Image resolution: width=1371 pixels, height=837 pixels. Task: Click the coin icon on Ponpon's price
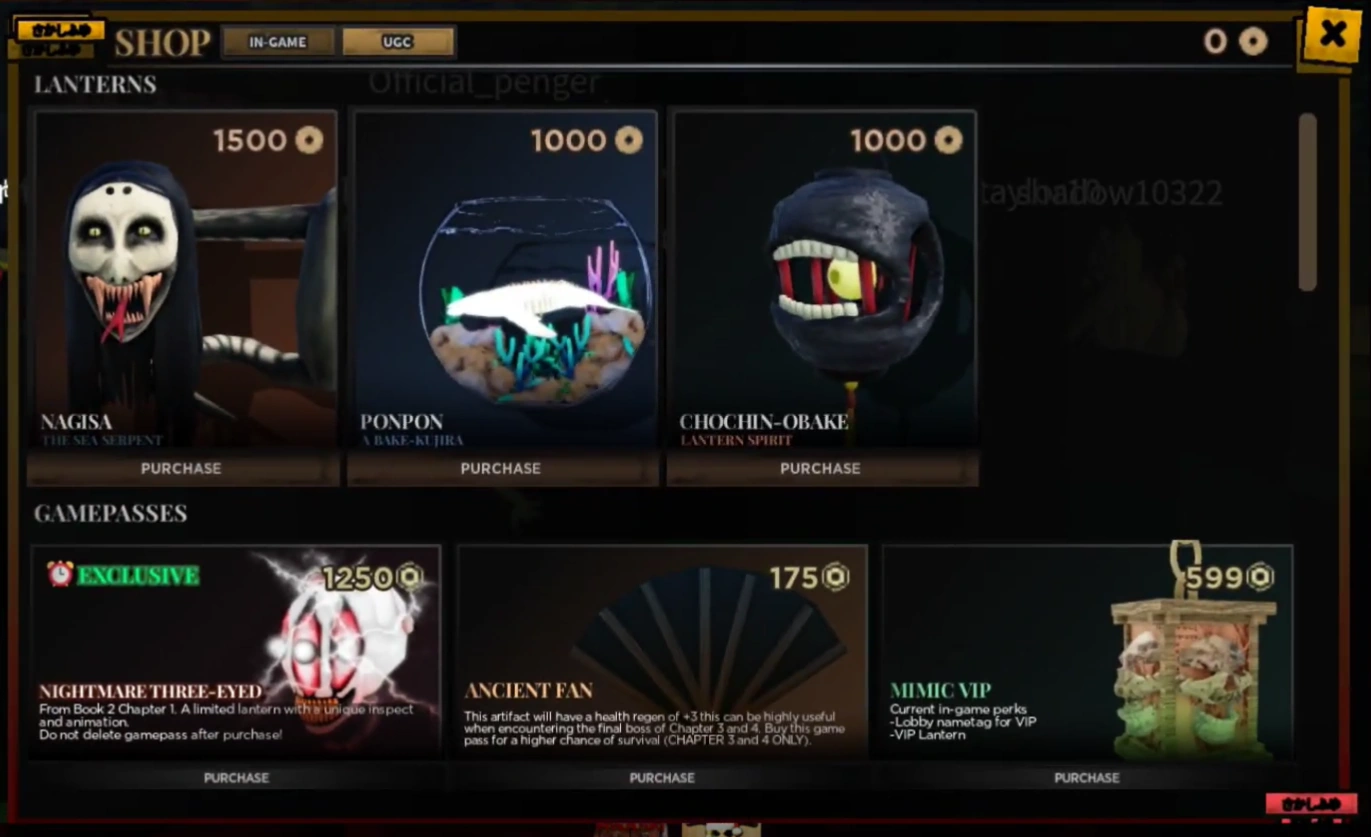pos(628,140)
